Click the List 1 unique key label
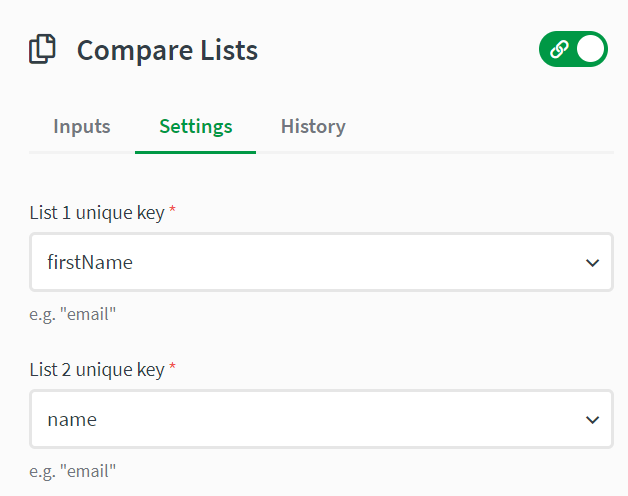 click(x=97, y=212)
